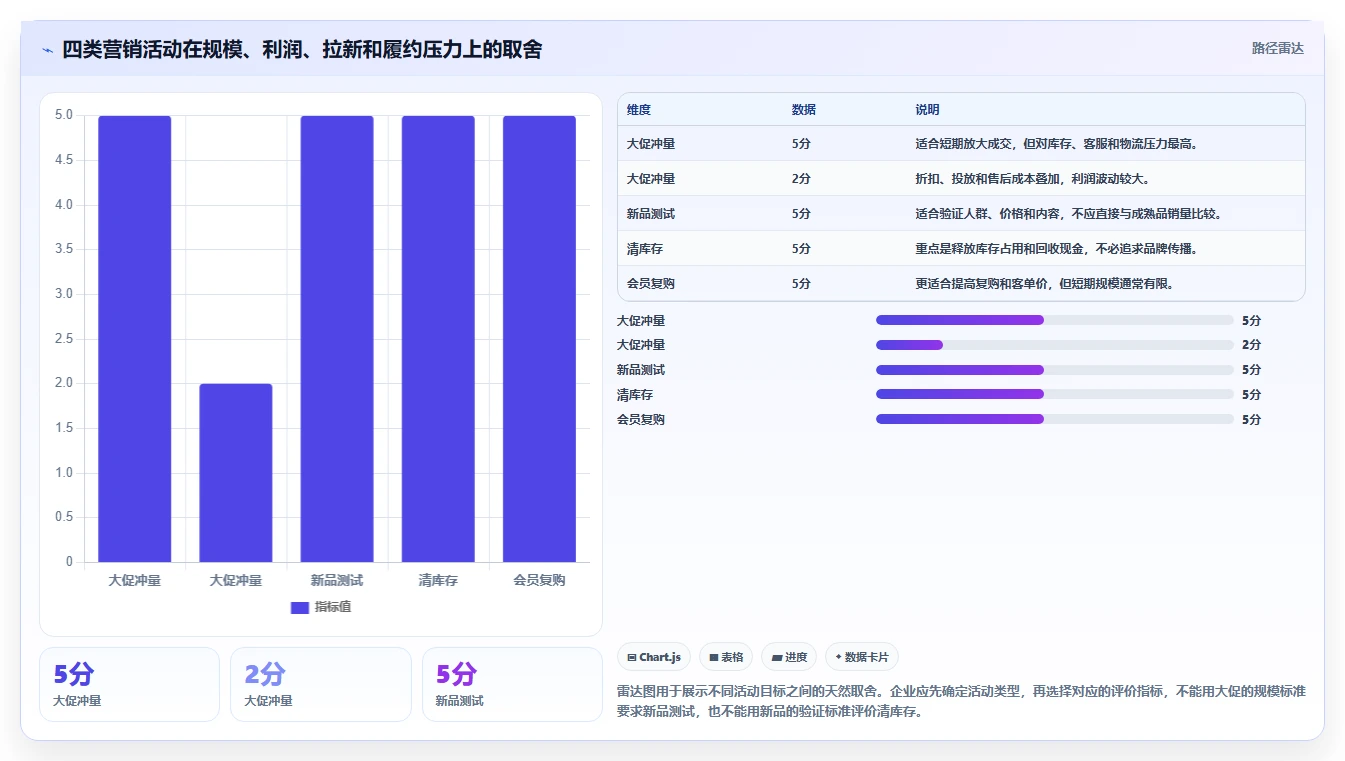The image size is (1345, 761).
Task: Click the 表格 tag
Action: [726, 657]
